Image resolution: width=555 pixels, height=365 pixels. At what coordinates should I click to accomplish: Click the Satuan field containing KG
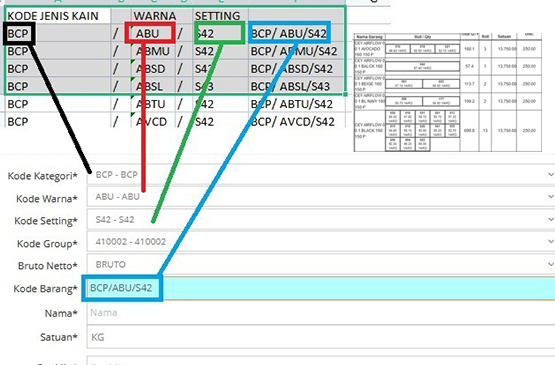321,337
